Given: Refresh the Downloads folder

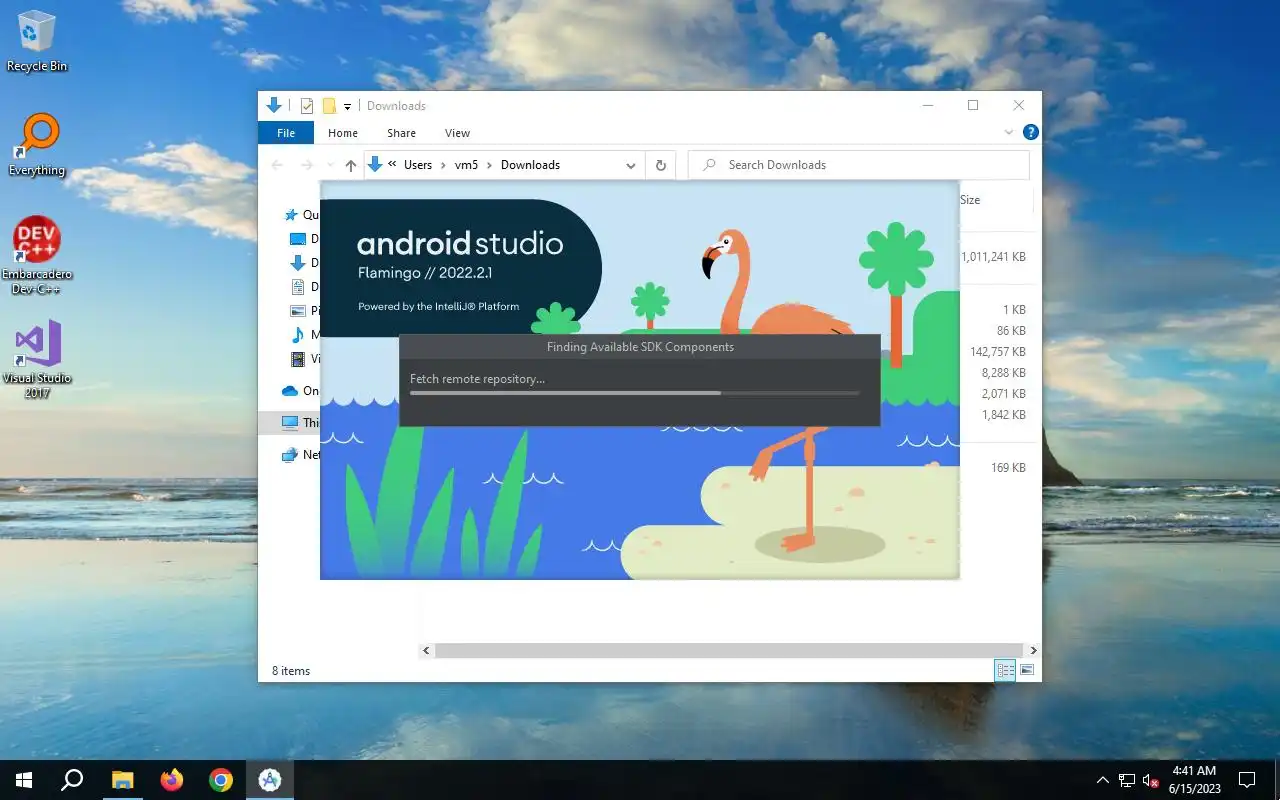Looking at the screenshot, I should pyautogui.click(x=660, y=165).
